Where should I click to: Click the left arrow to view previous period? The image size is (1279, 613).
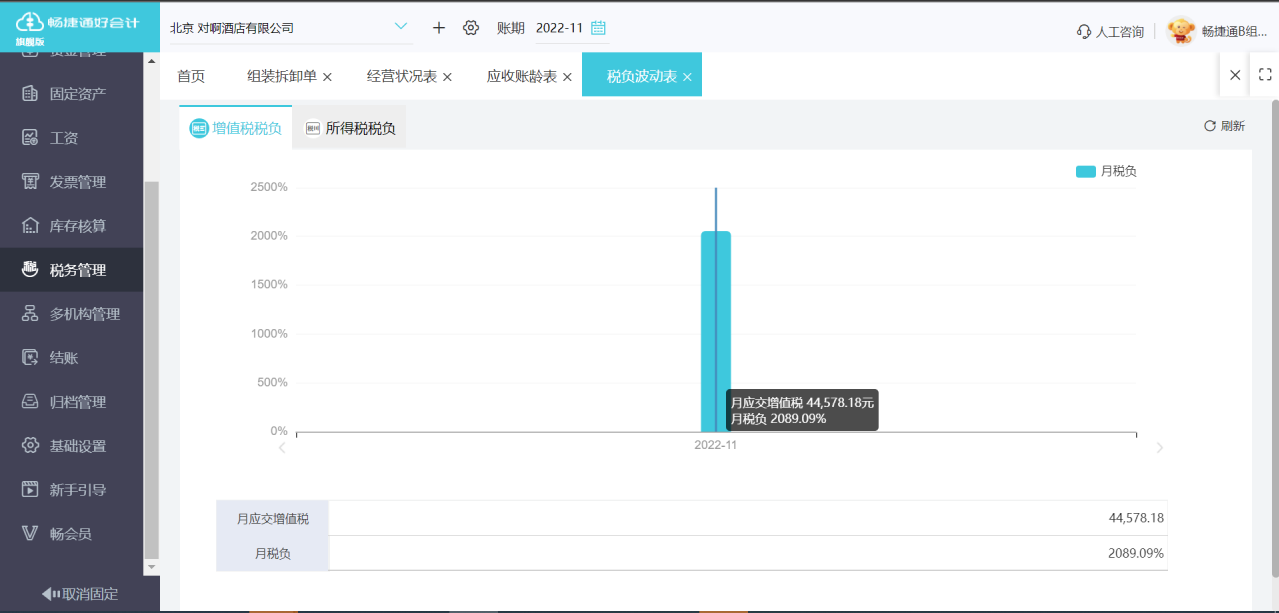[282, 448]
